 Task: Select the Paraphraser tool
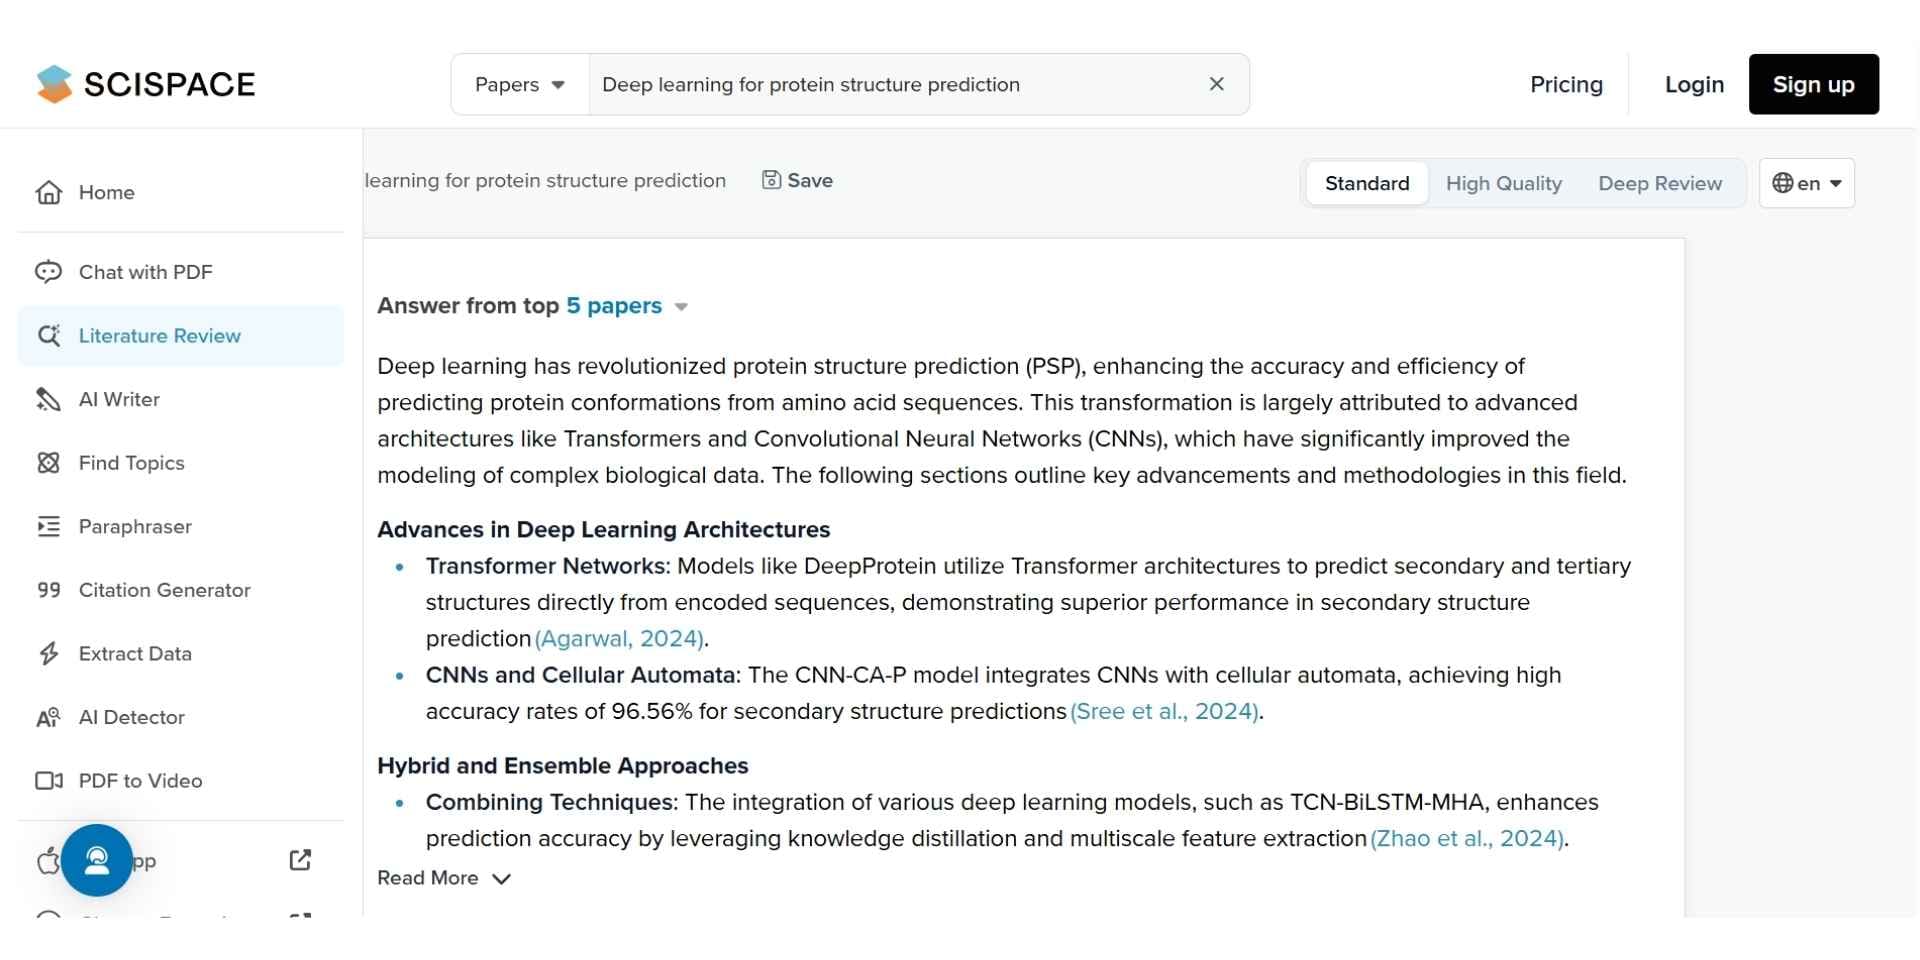(x=135, y=526)
